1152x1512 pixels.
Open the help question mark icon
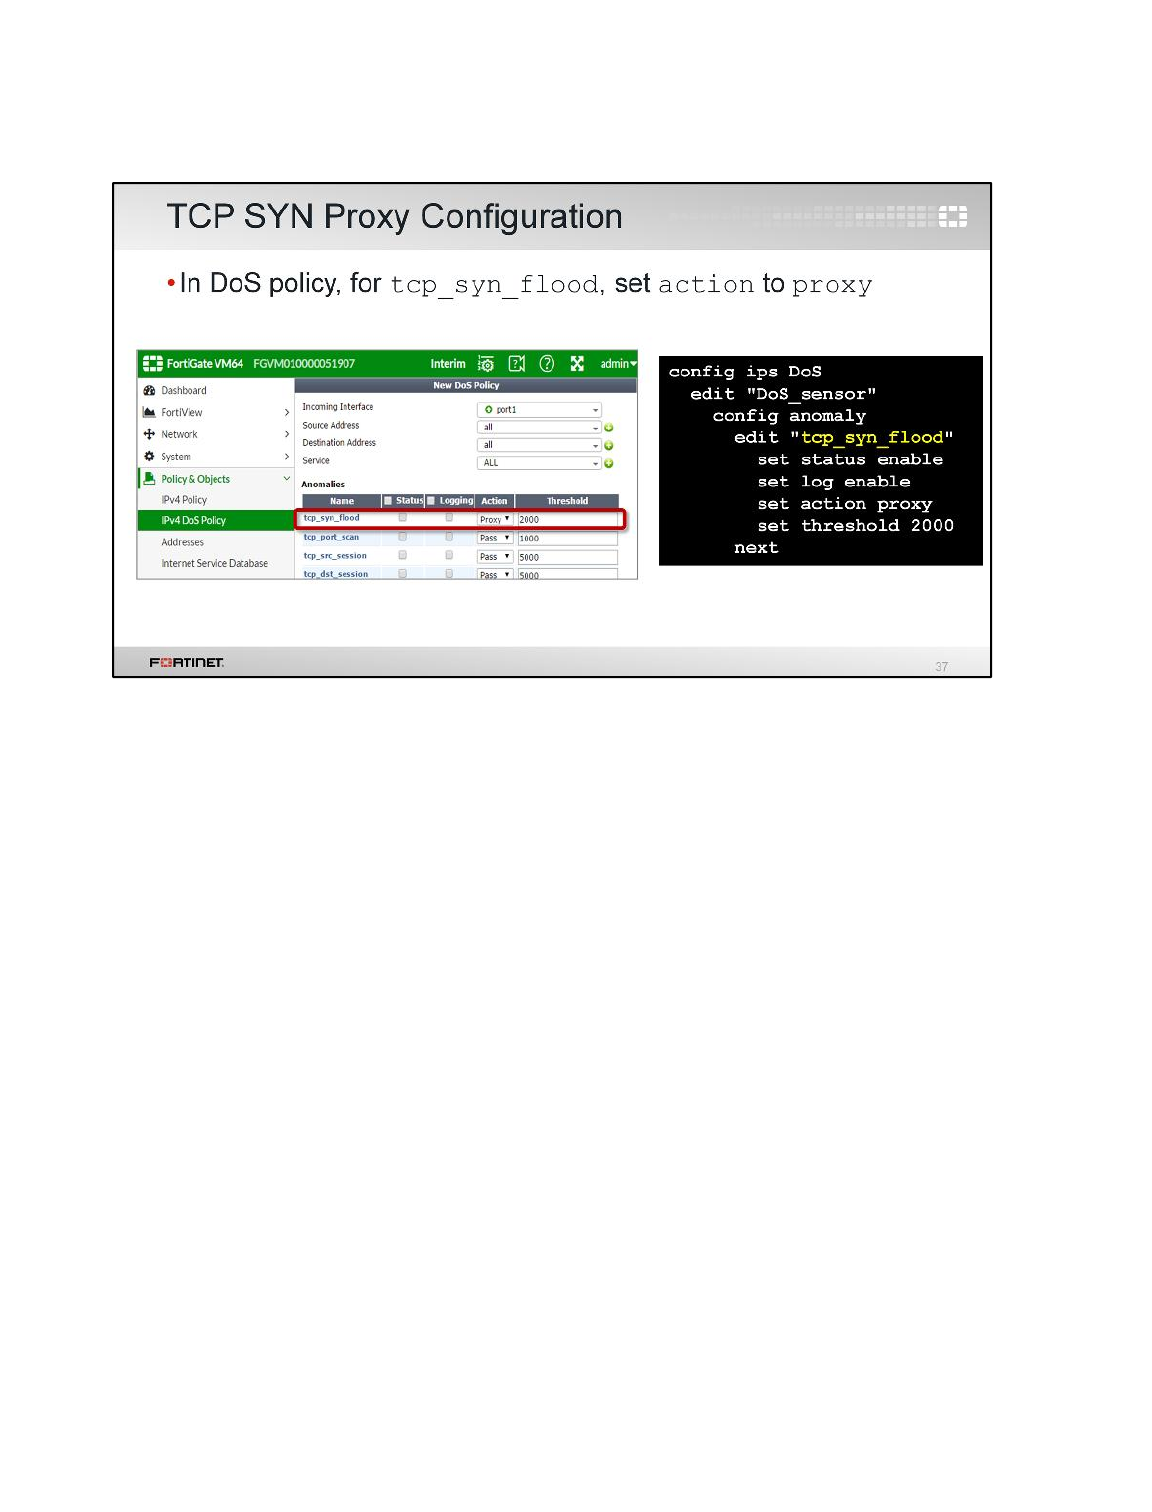547,364
